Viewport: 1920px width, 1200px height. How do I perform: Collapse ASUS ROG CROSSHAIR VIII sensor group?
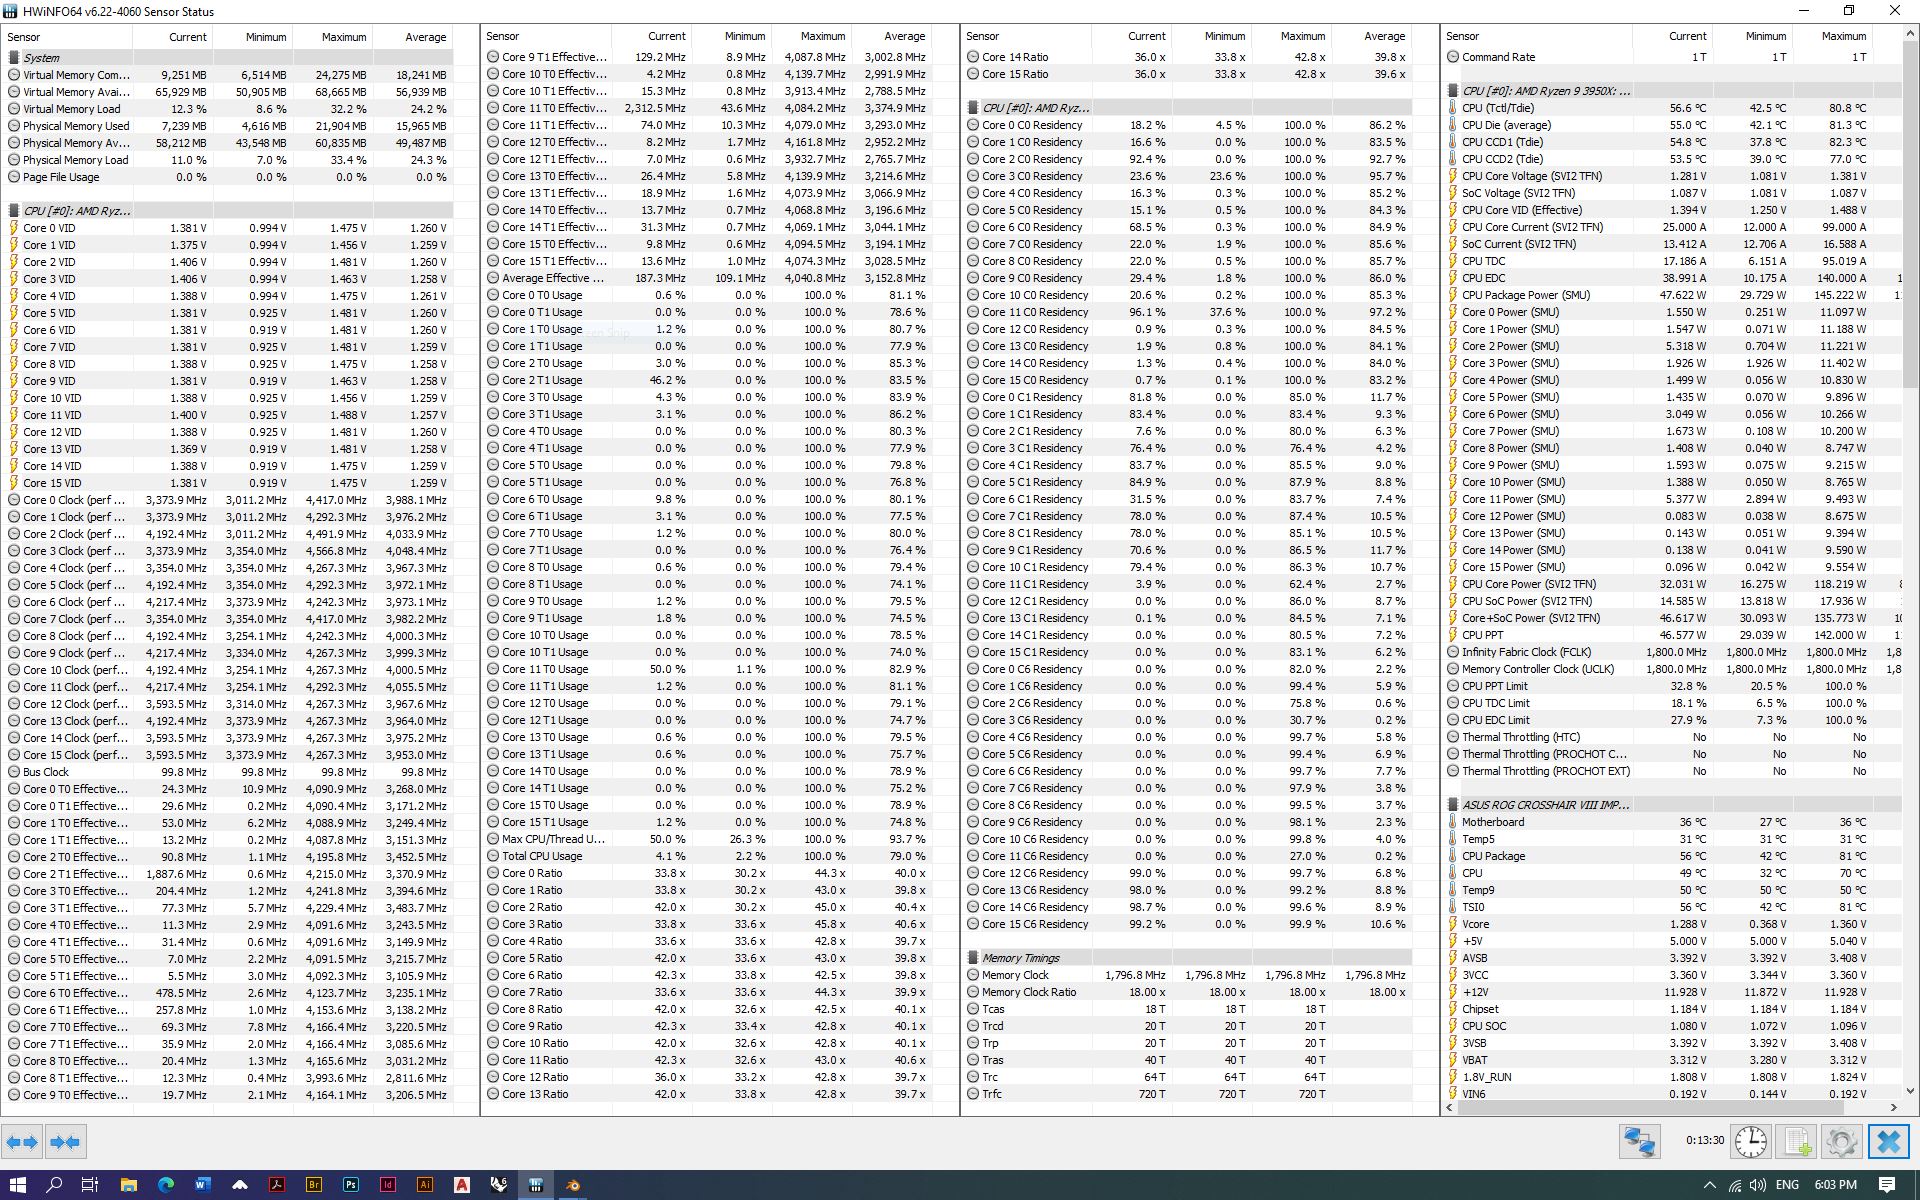[x=1545, y=805]
